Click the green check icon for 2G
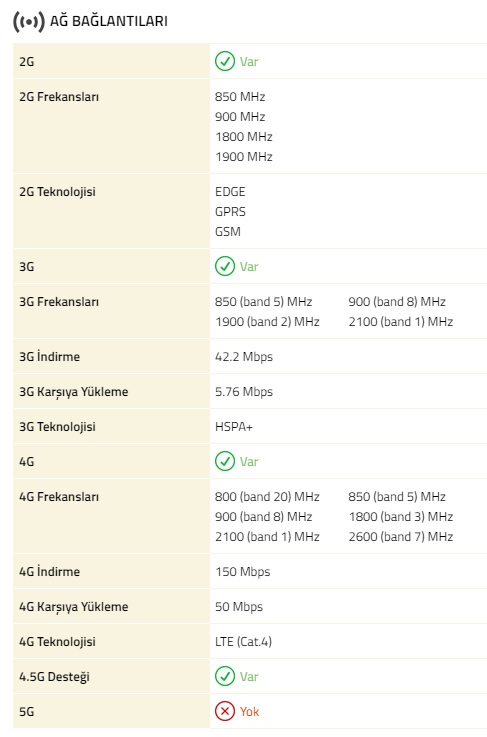 click(x=225, y=61)
